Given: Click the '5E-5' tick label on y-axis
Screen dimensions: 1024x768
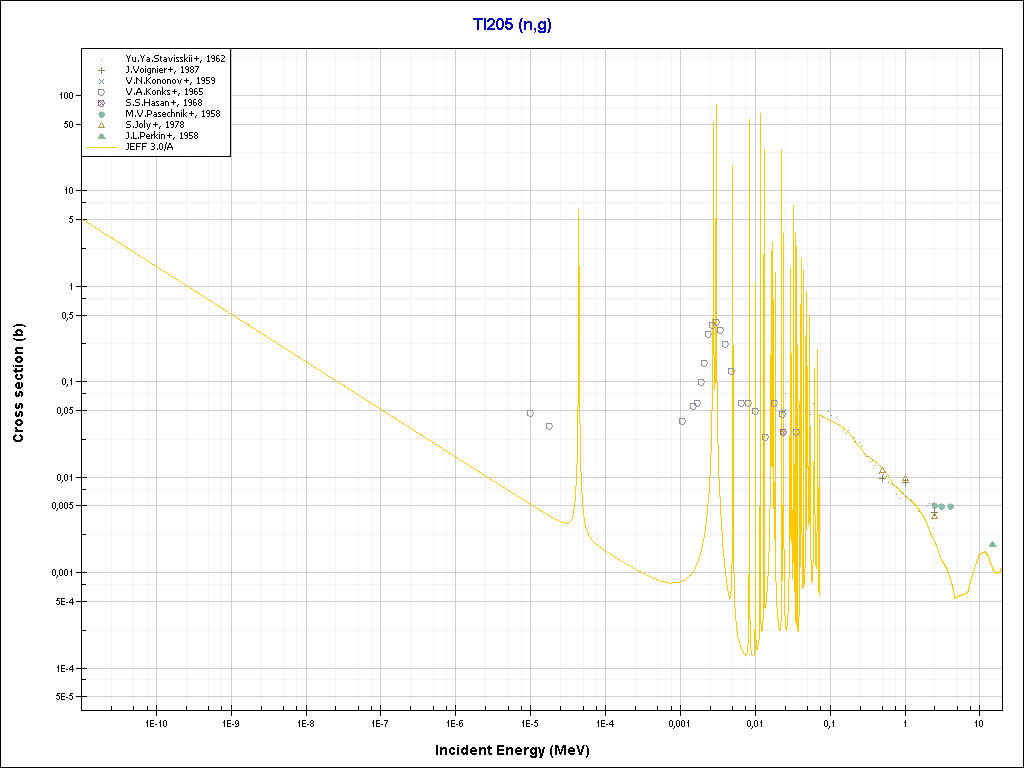Looking at the screenshot, I should pyautogui.click(x=63, y=697).
